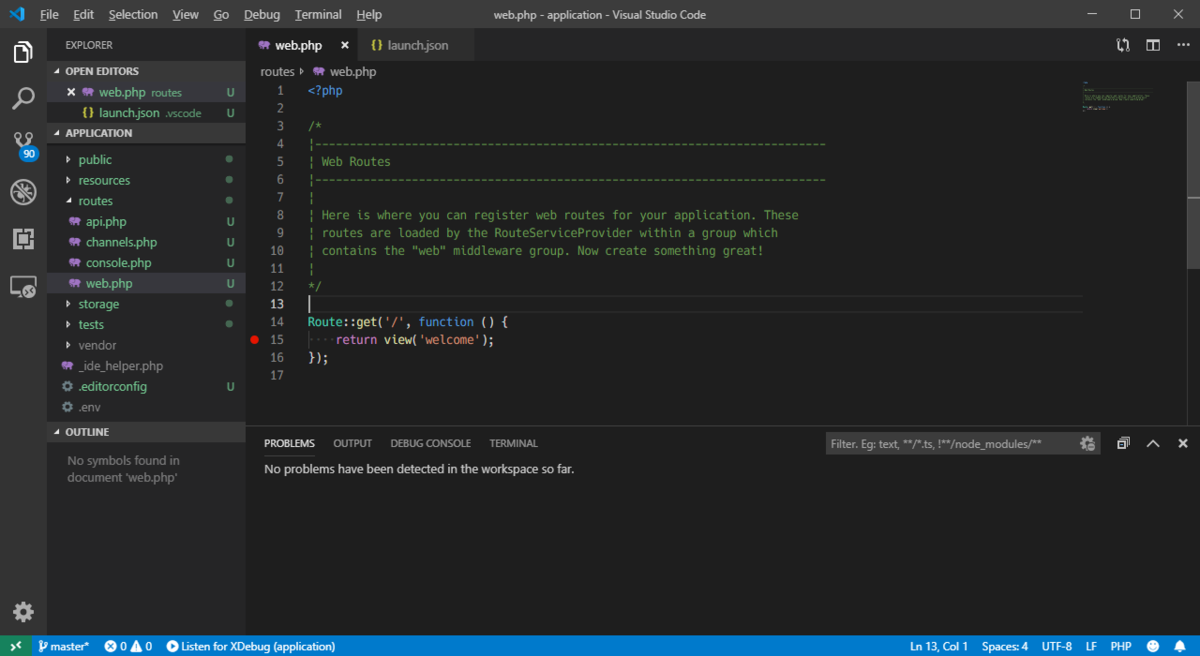Expand the public folder
The width and height of the screenshot is (1200, 656).
click(95, 159)
